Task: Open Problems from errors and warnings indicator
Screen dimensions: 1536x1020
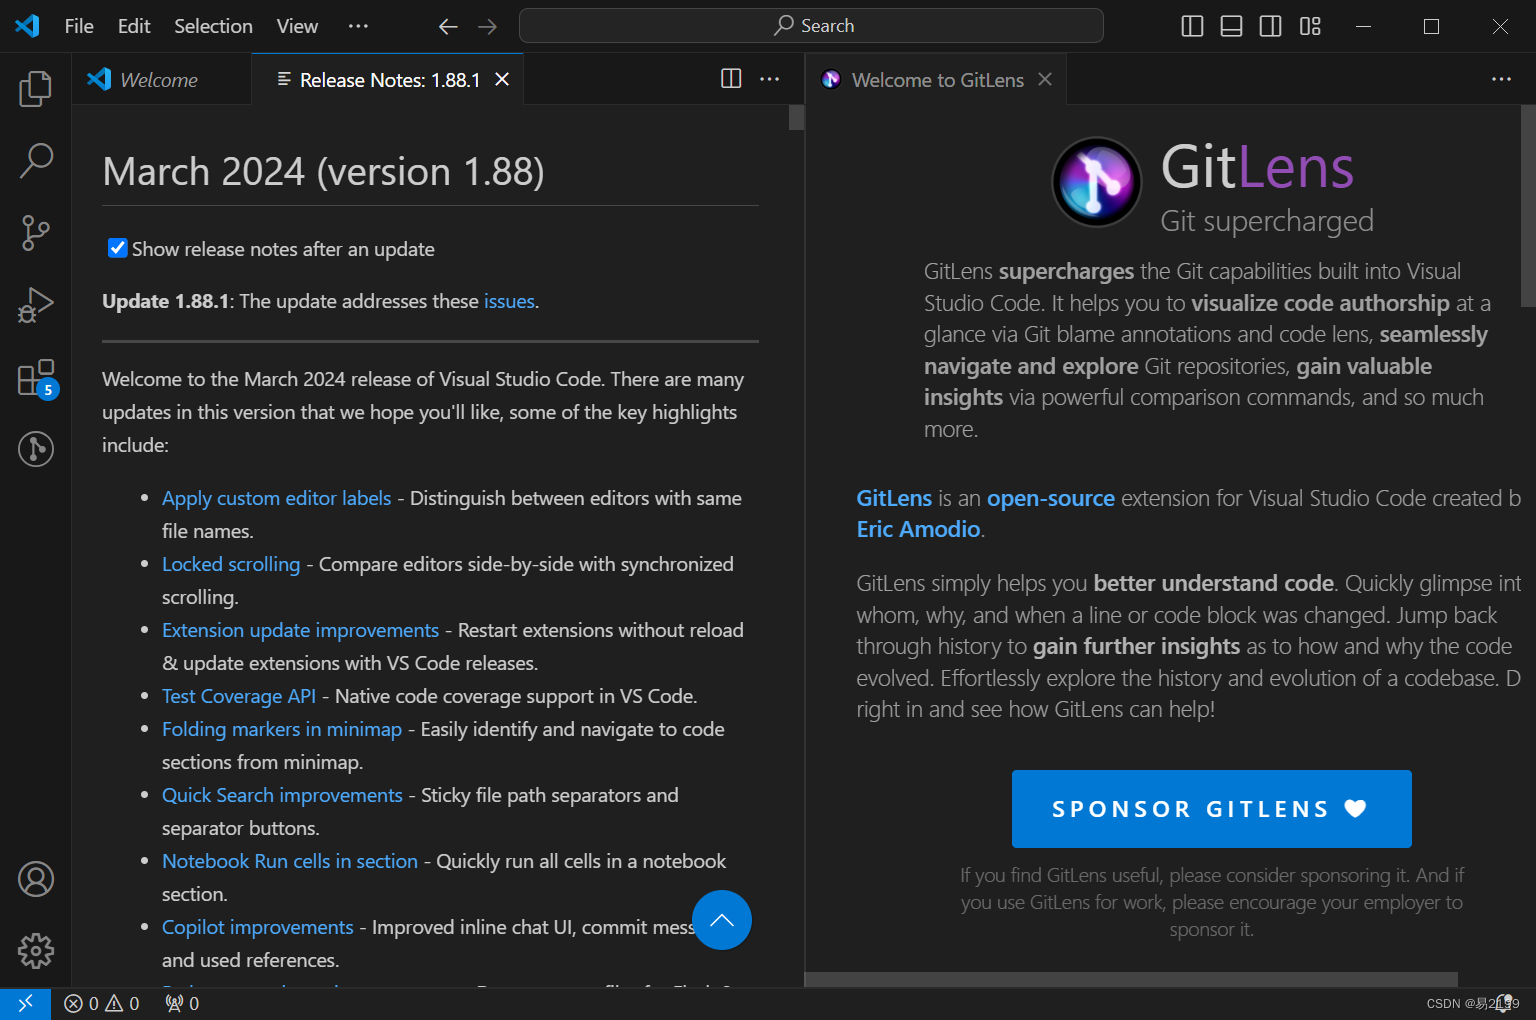Action: [102, 1003]
